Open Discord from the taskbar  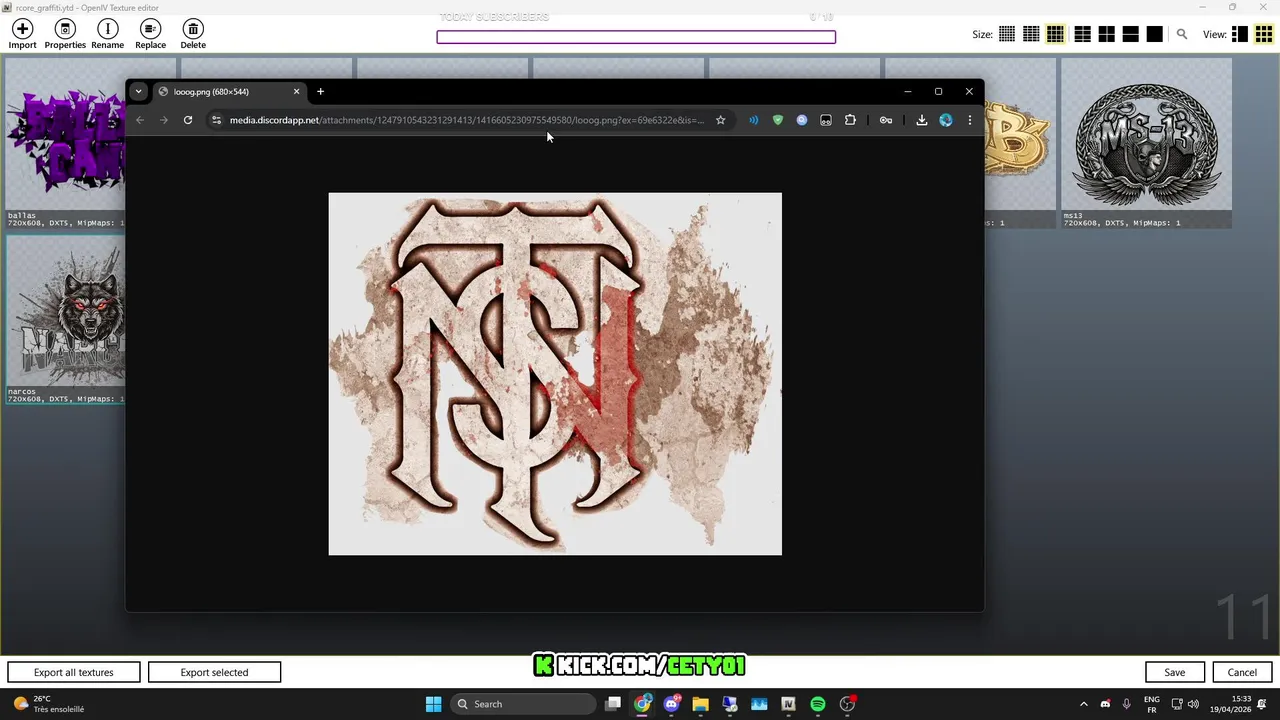671,704
